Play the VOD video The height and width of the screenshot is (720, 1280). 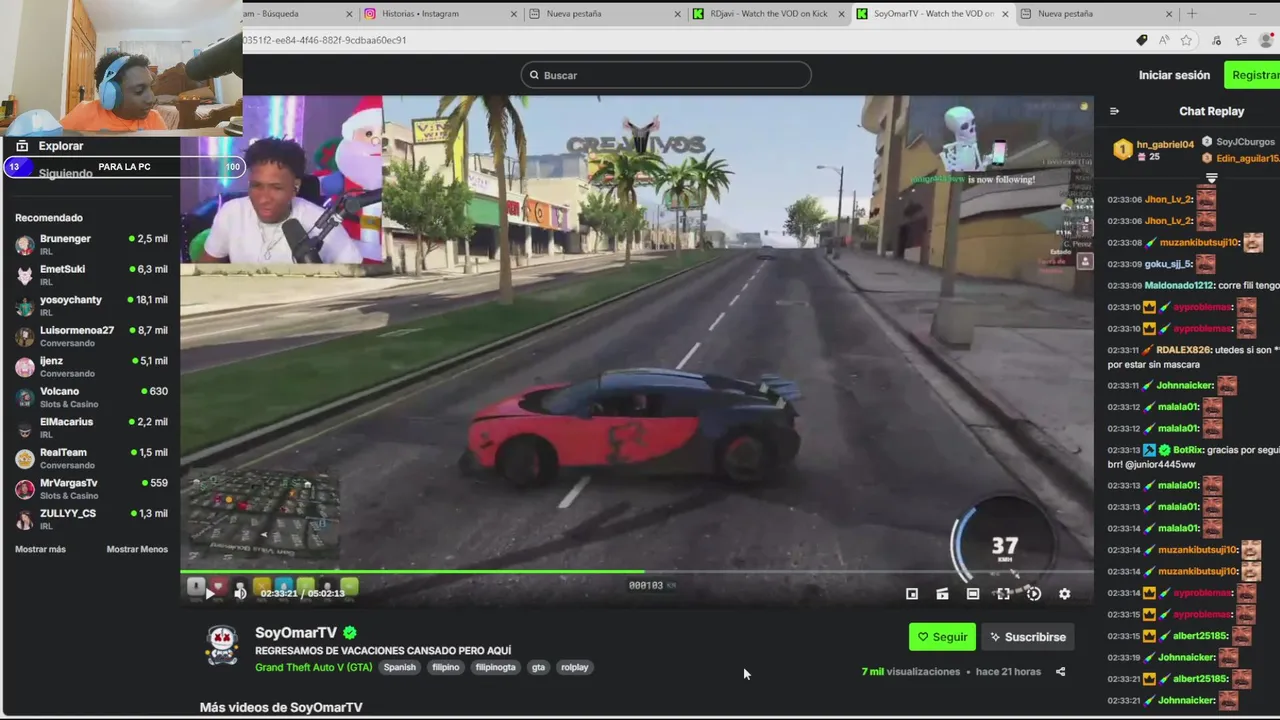[x=209, y=593]
